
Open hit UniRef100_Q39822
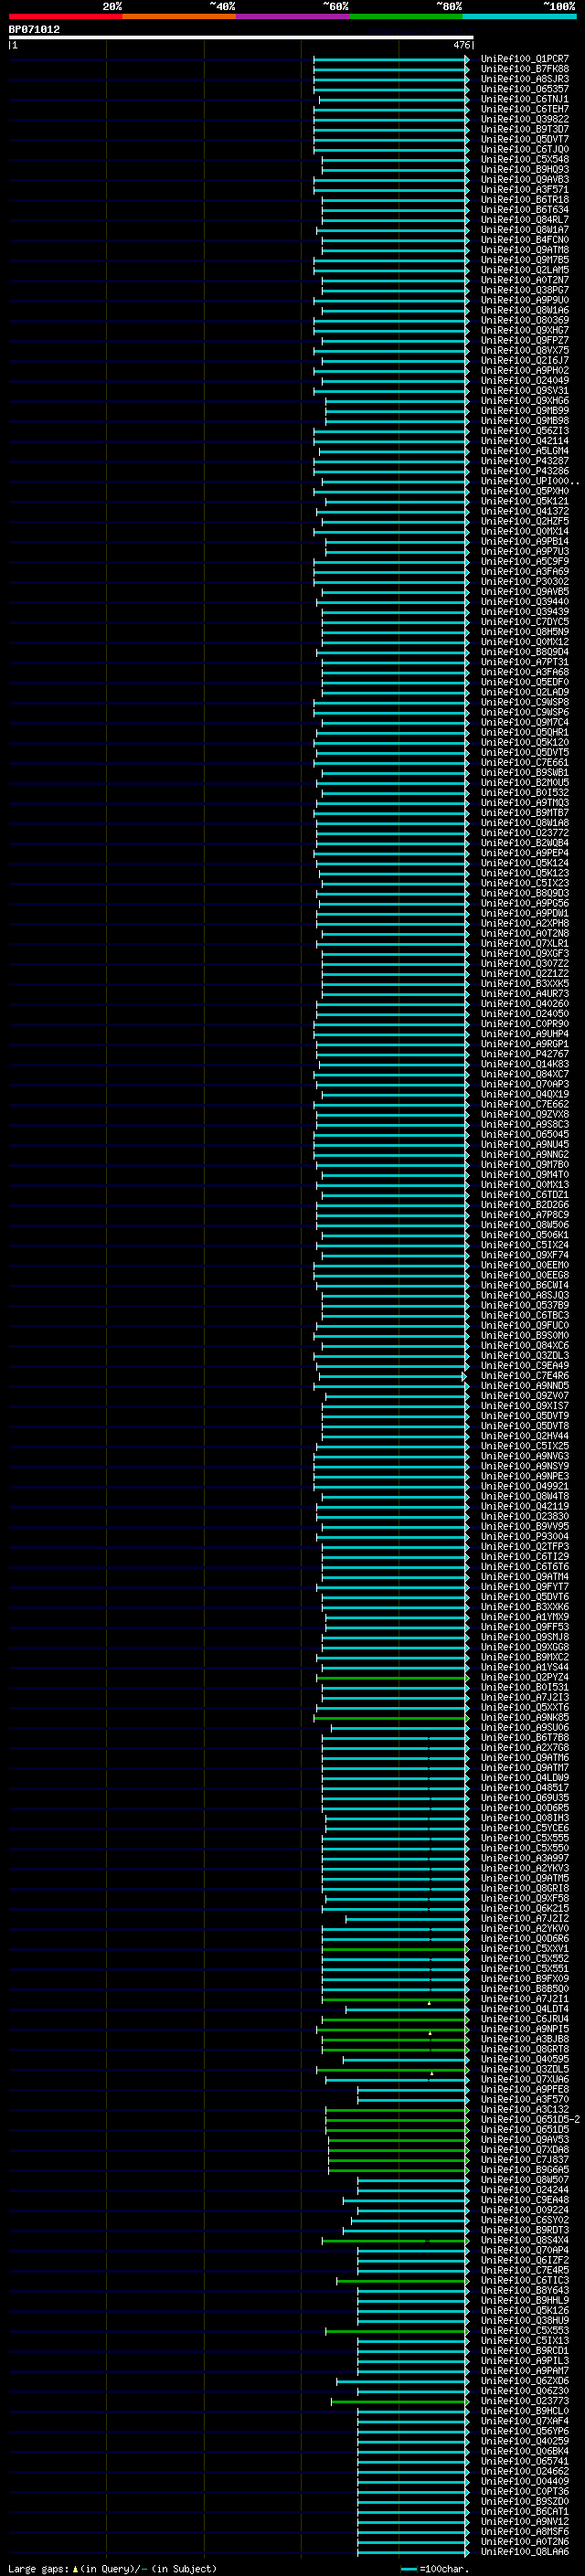[x=524, y=119]
